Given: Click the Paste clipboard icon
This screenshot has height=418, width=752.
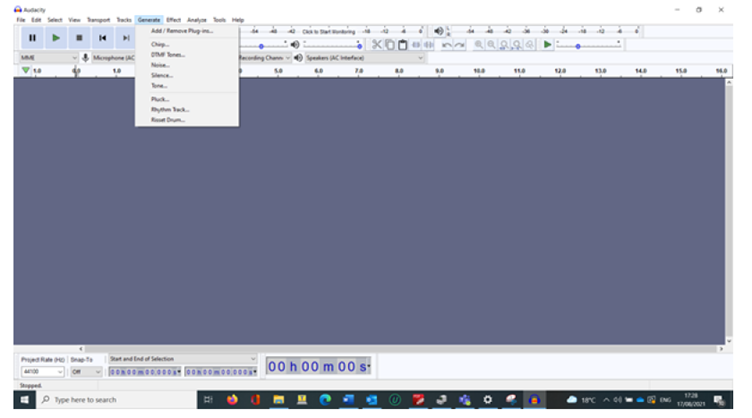Looking at the screenshot, I should (x=403, y=45).
